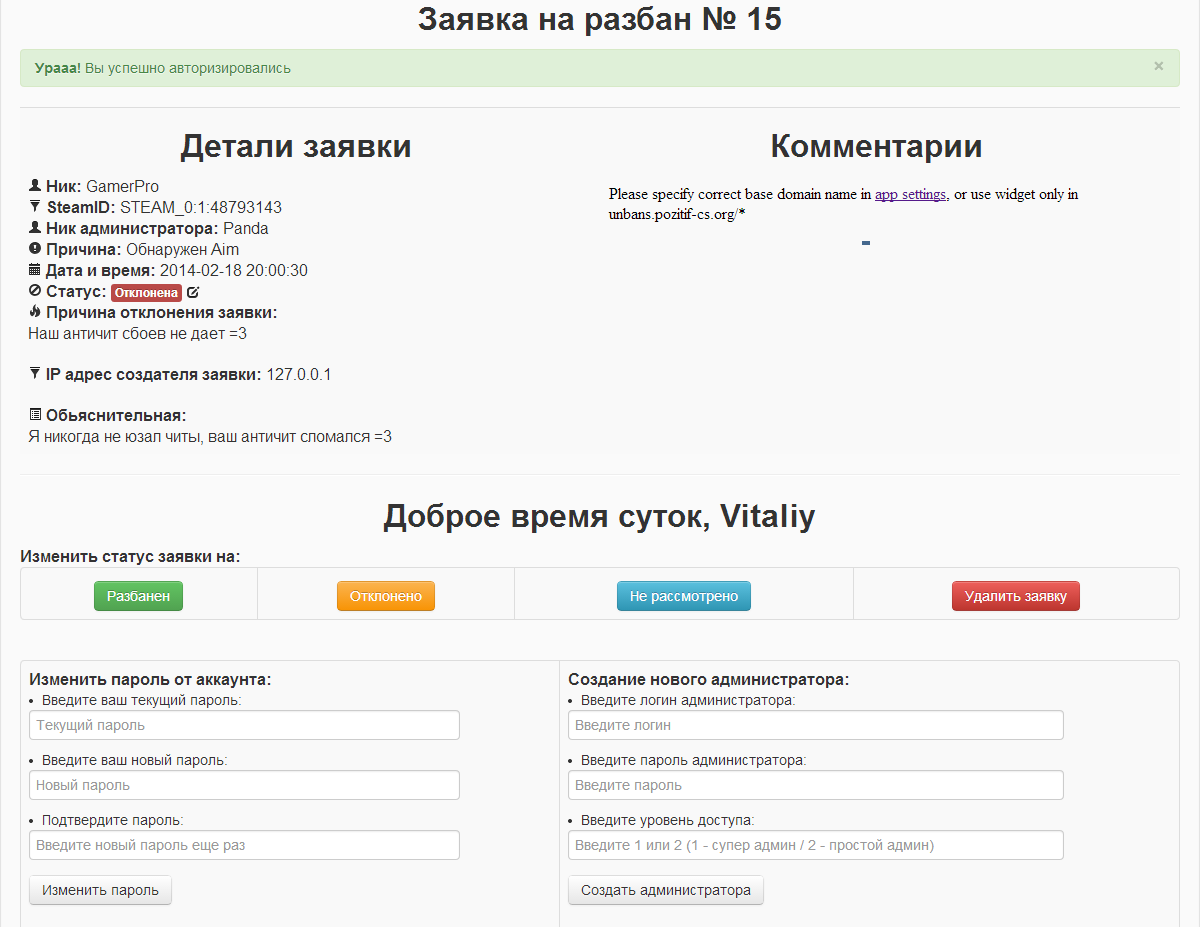Click the user icon beside Ник администратора
This screenshot has height=927, width=1202.
tap(35, 228)
